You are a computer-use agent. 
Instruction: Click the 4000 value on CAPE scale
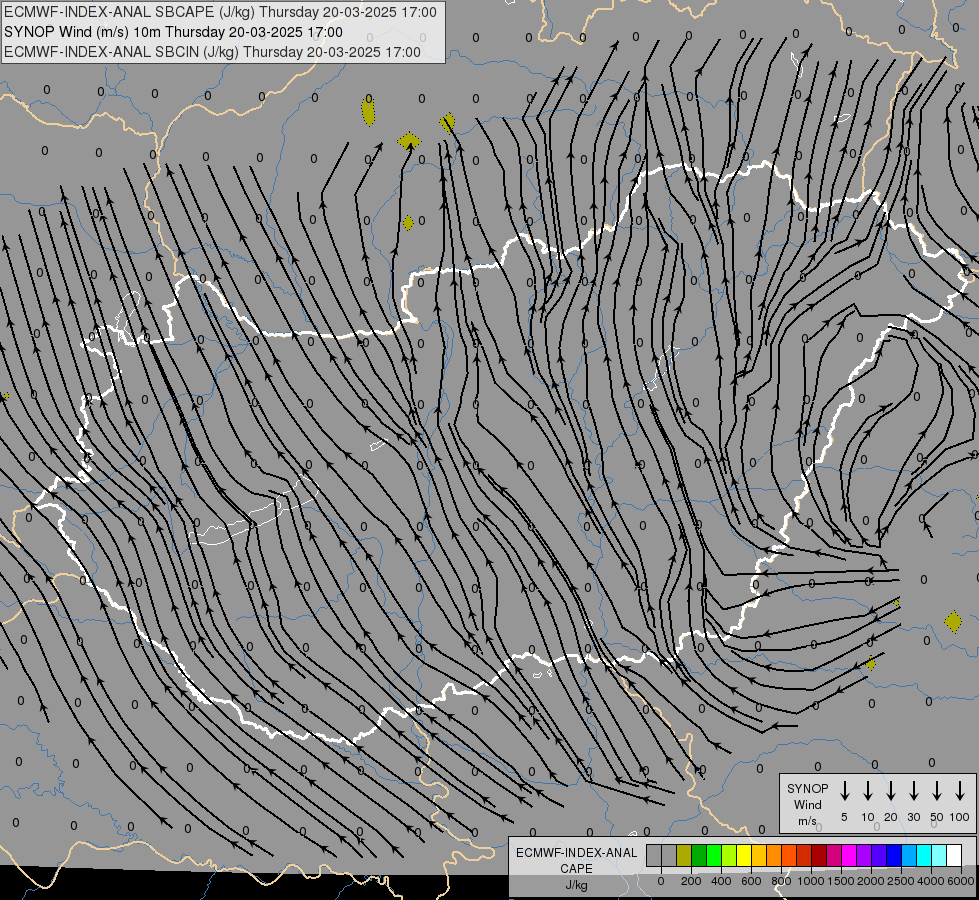click(x=931, y=881)
